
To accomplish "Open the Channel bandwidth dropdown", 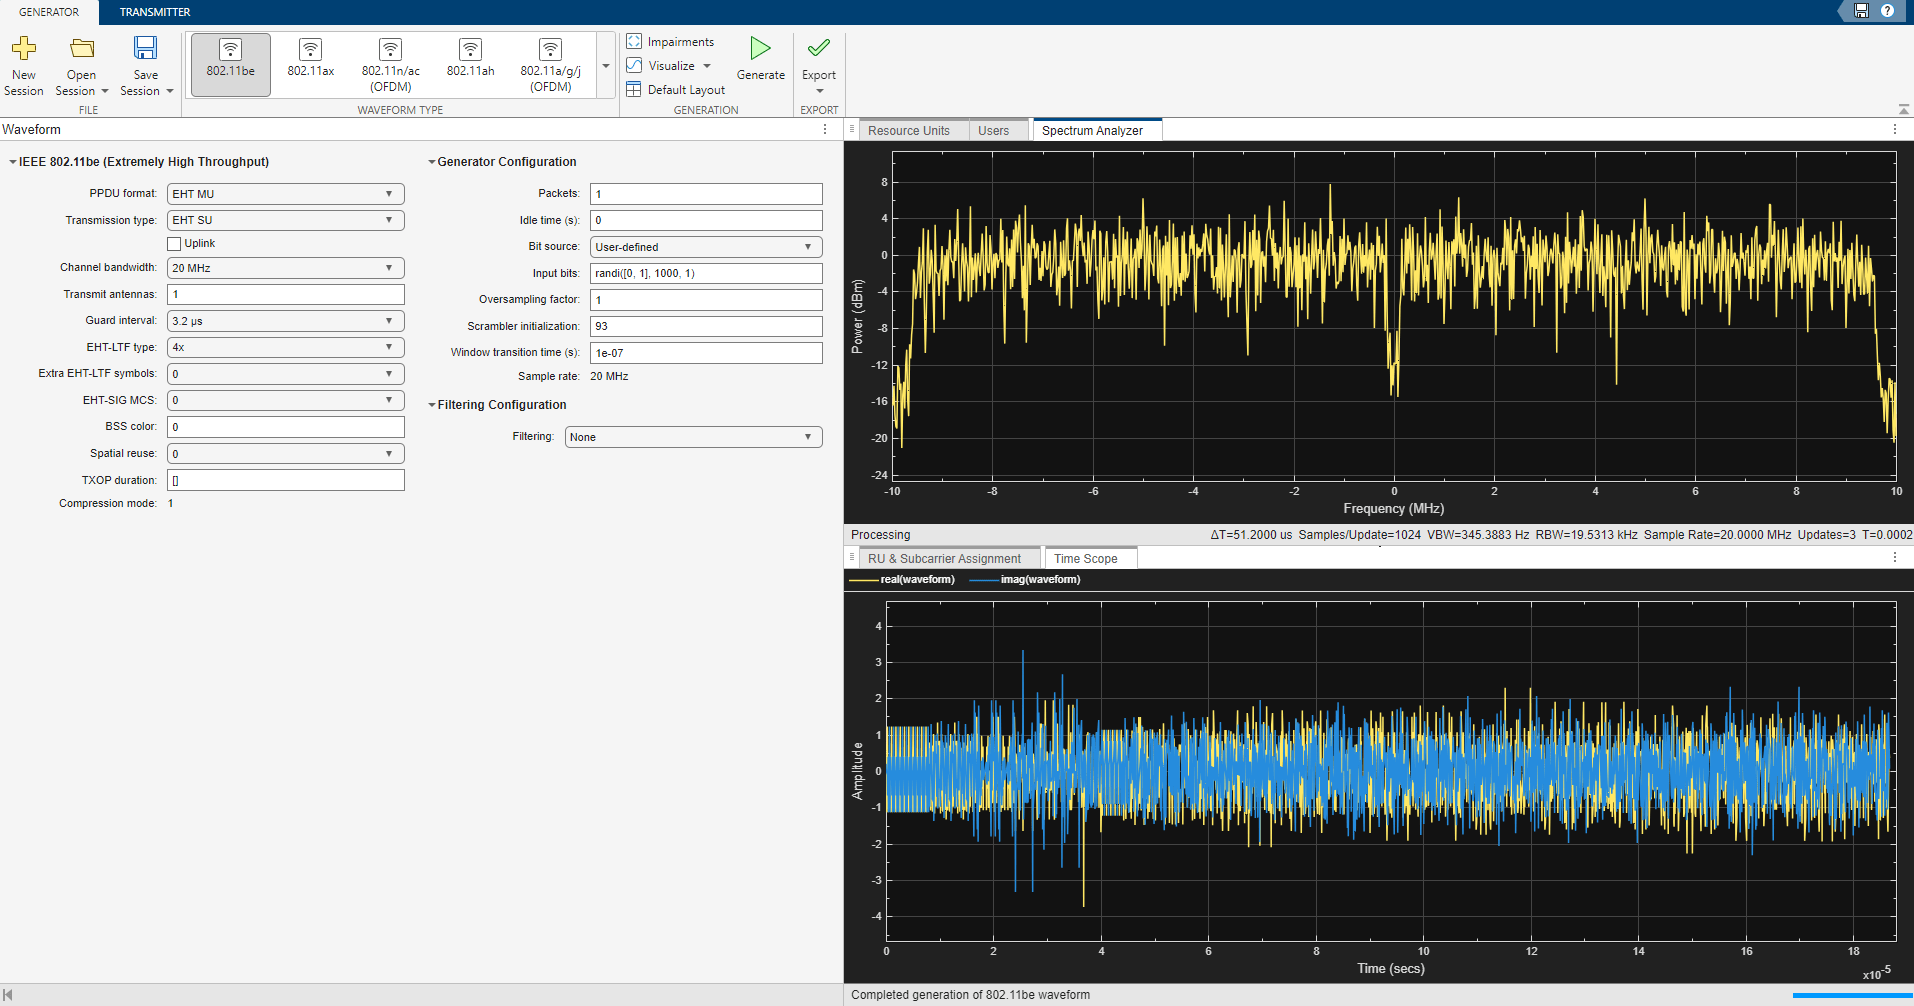I will pos(285,268).
